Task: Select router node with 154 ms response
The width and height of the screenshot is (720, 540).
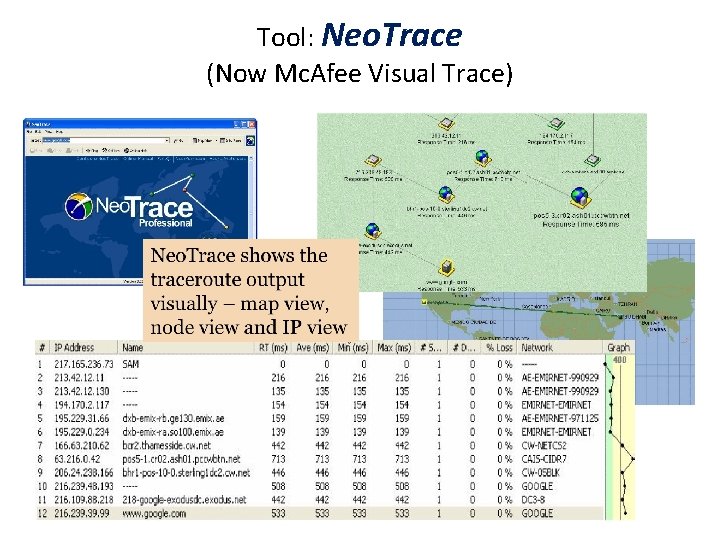Action: [x=556, y=123]
